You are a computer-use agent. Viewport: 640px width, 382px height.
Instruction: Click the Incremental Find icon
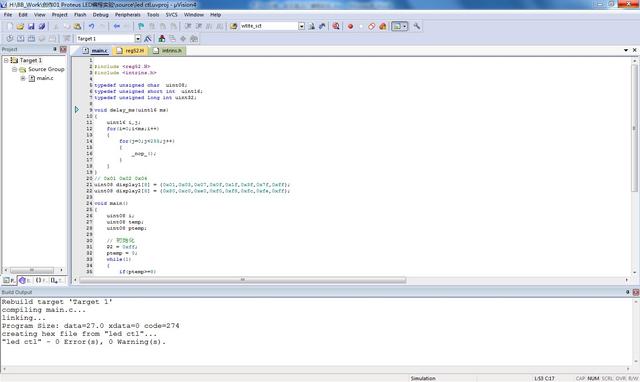[322, 26]
